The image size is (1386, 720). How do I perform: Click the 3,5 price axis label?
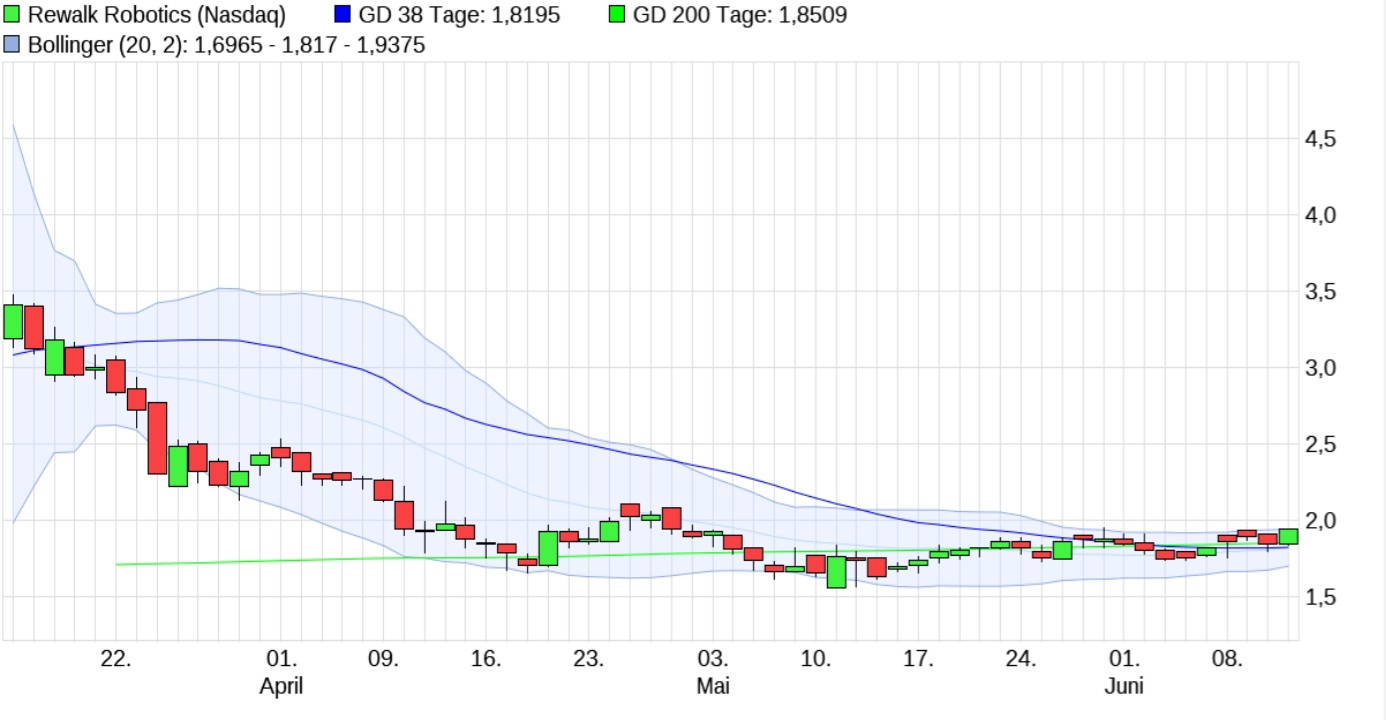(x=1322, y=292)
